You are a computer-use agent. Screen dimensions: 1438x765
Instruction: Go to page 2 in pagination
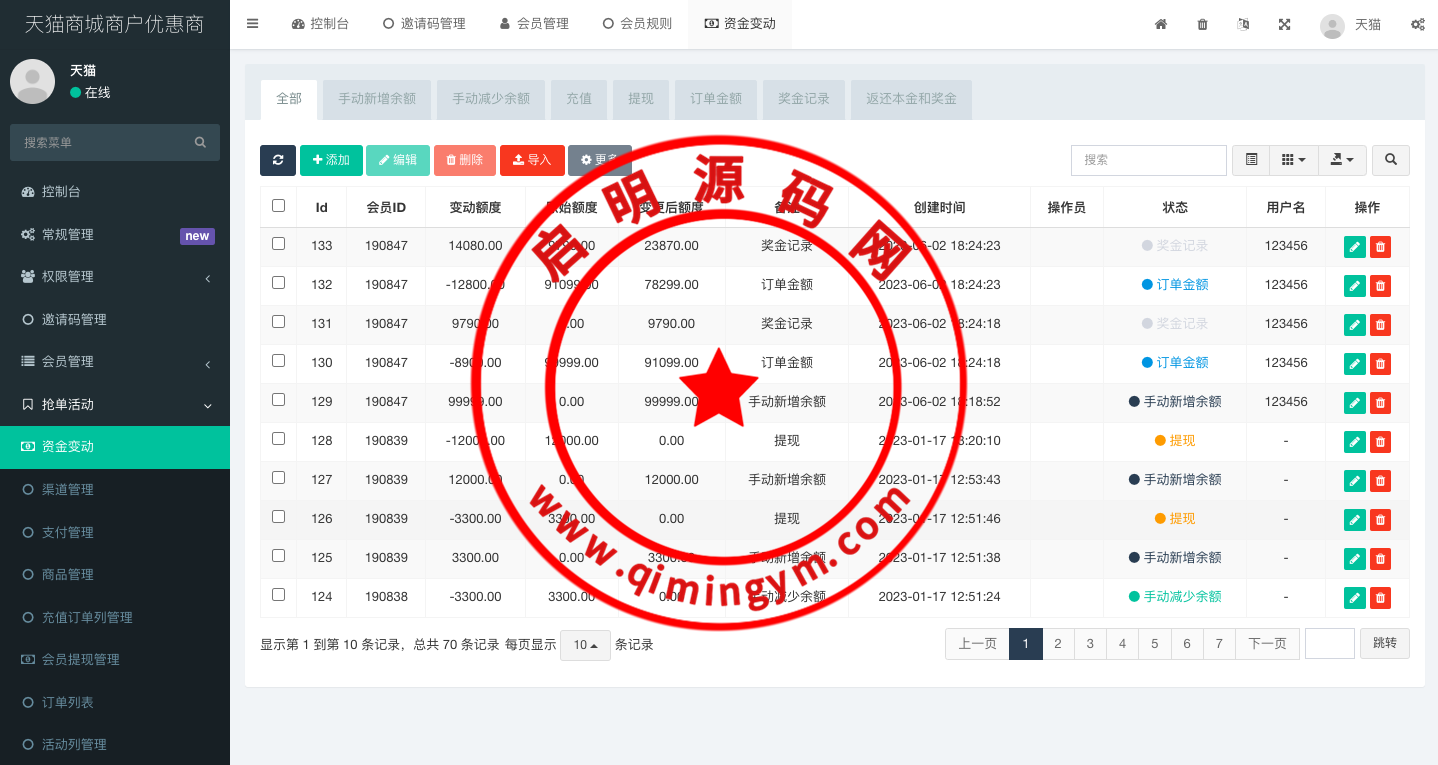[1057, 644]
